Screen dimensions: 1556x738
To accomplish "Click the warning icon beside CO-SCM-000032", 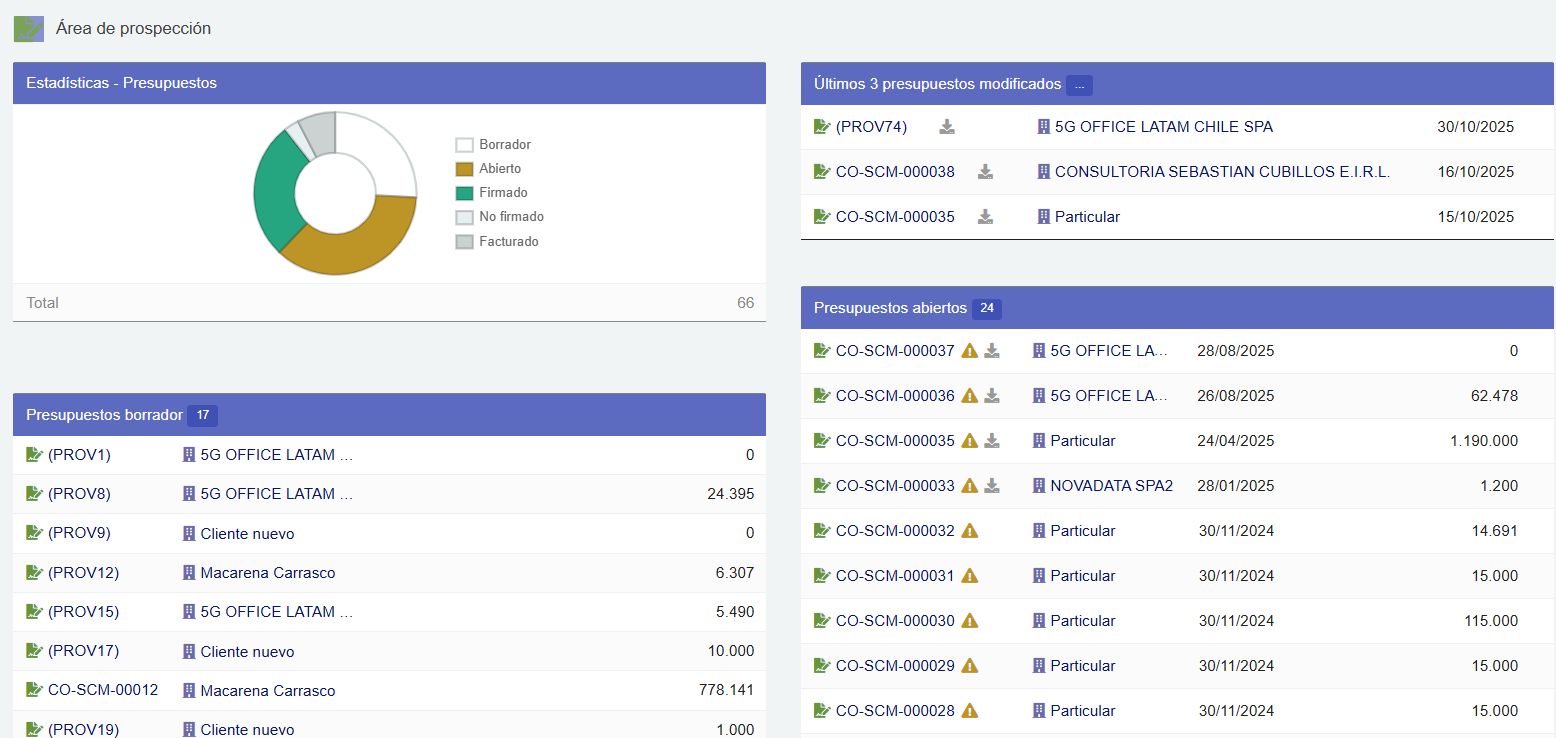I will 969,531.
